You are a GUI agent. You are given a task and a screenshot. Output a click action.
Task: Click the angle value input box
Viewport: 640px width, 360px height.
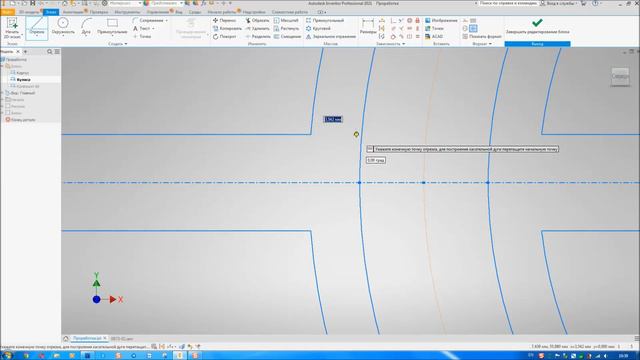(376, 160)
